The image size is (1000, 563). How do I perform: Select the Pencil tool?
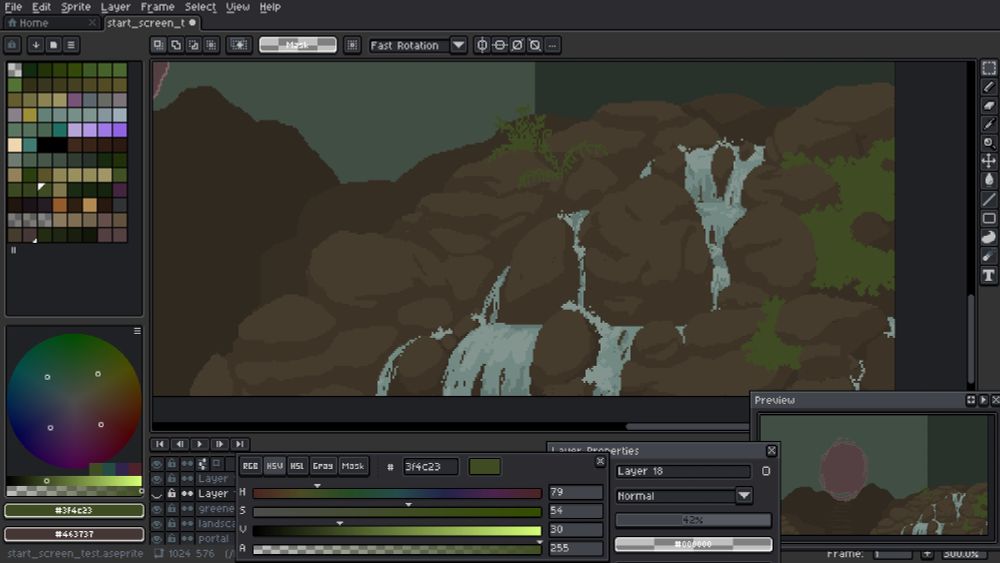(x=988, y=87)
